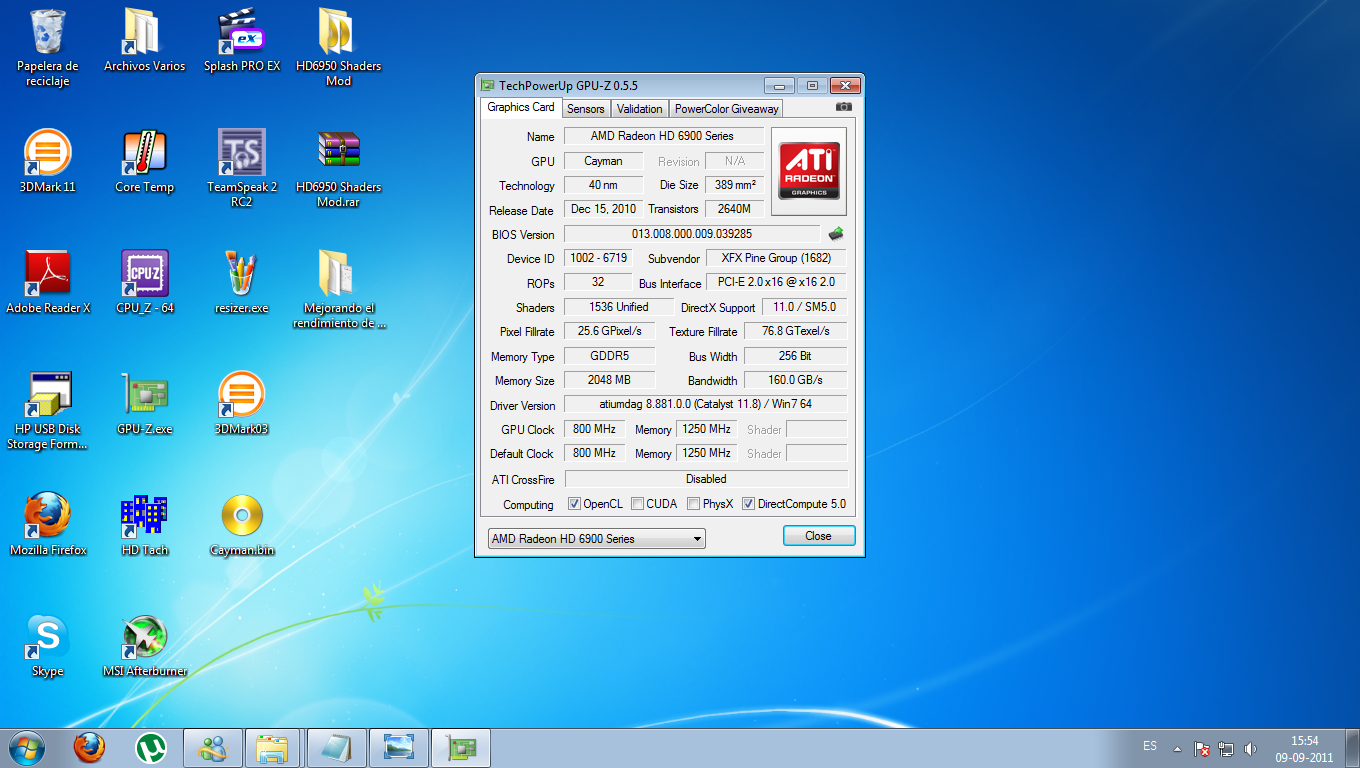Click the GPU-Z Close button
The image size is (1360, 768).
coord(819,536)
